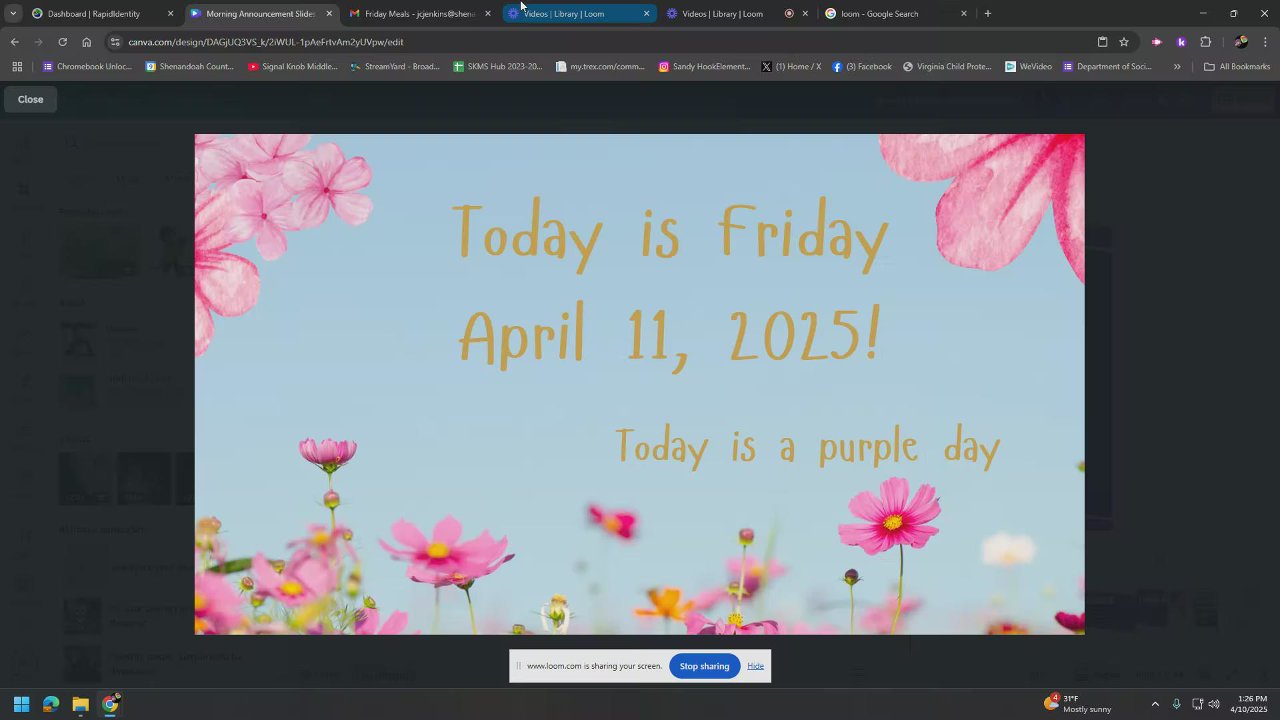Open the weather widget showing Mostly sunny

click(1078, 704)
